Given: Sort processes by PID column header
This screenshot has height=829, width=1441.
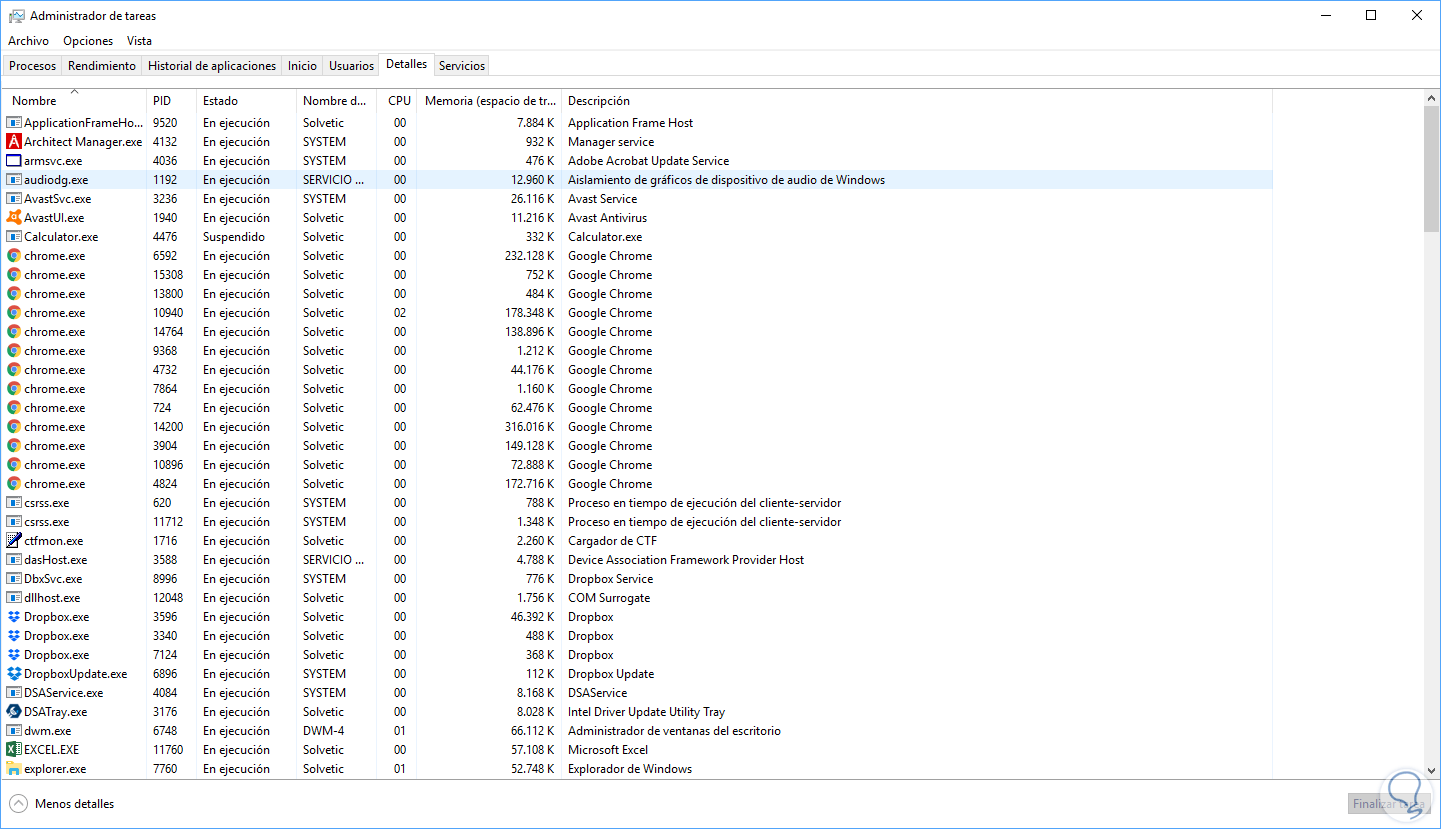Looking at the screenshot, I should pos(171,101).
